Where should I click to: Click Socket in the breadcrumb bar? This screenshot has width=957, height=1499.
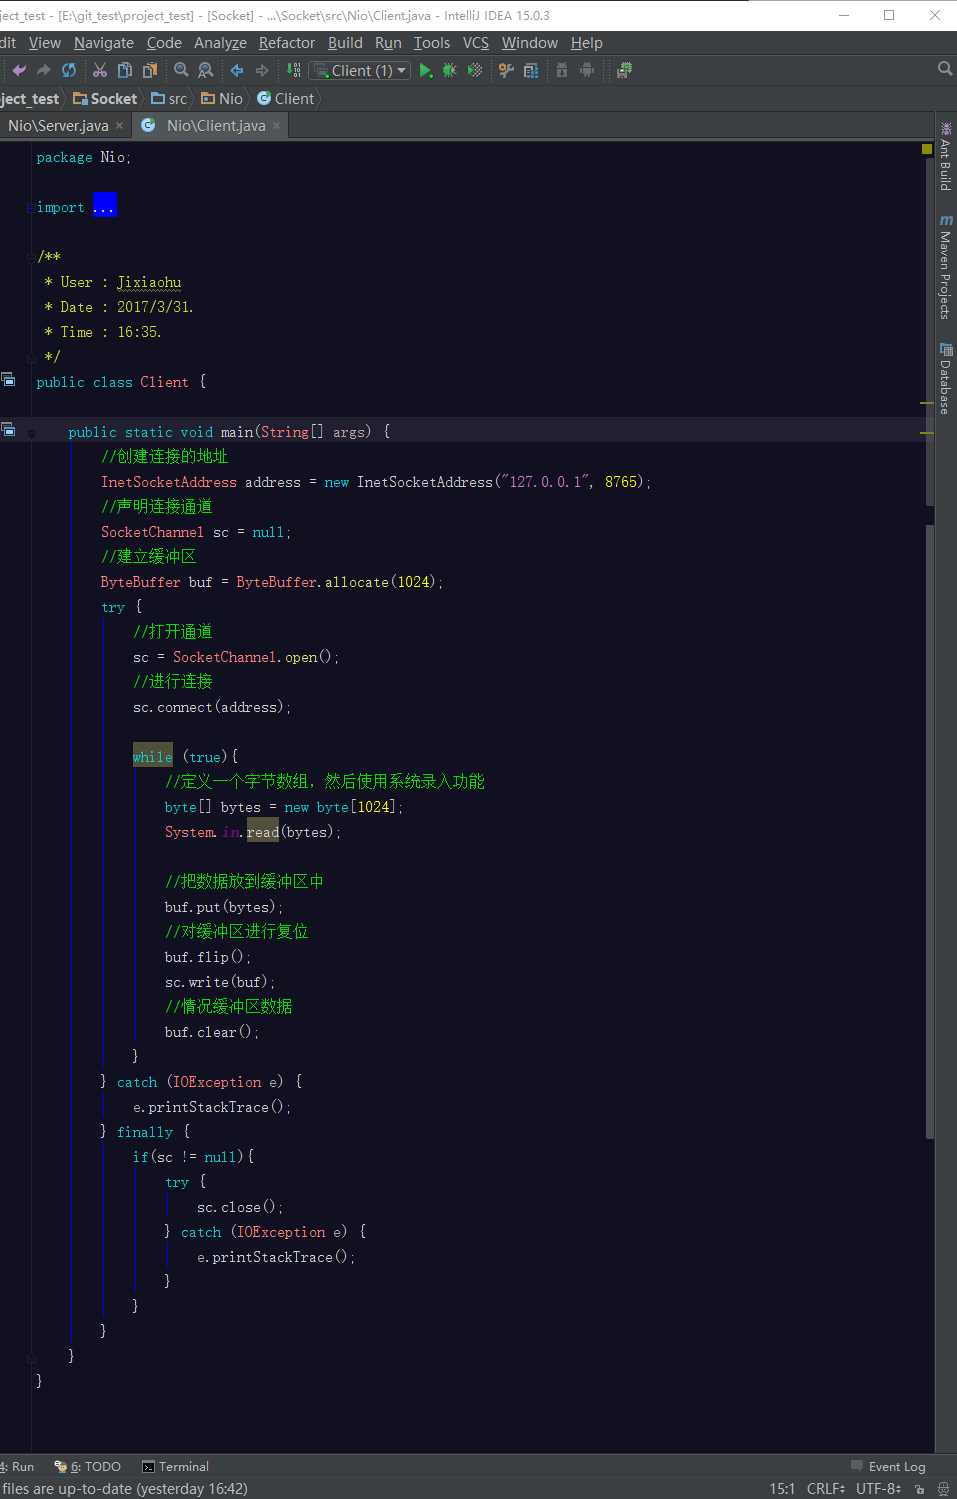105,99
